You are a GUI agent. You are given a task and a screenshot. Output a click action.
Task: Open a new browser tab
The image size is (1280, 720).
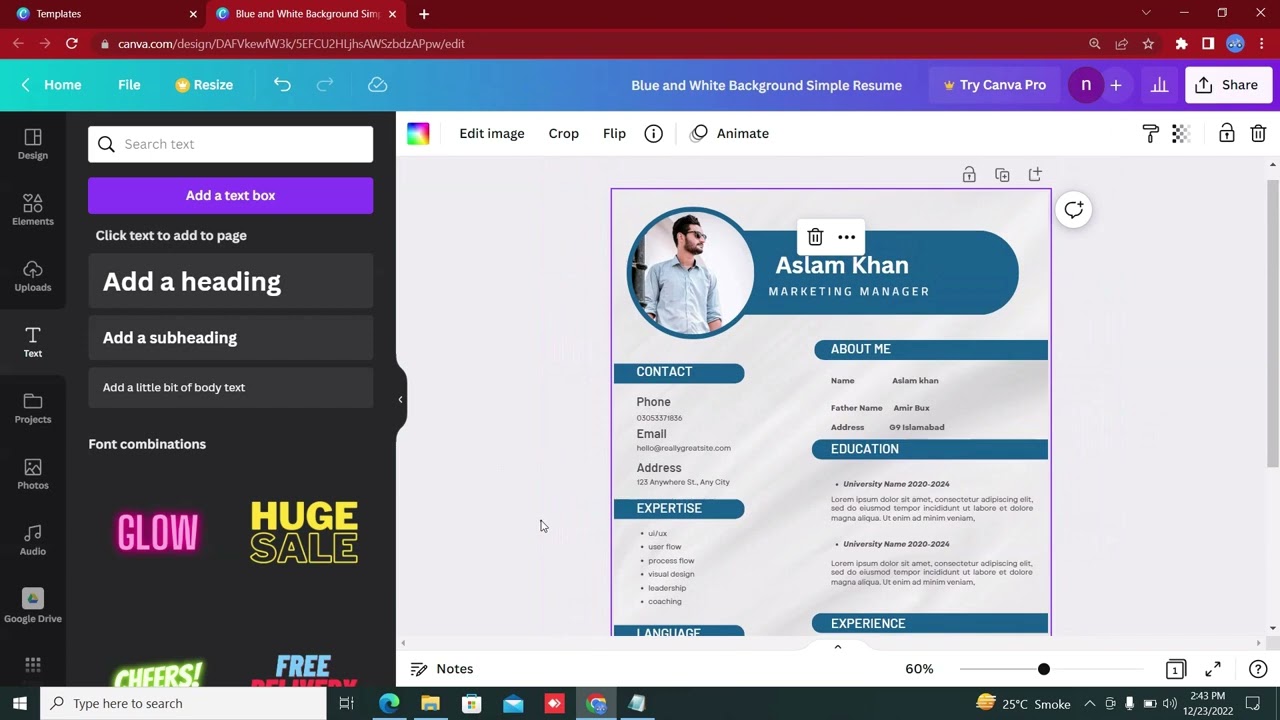tap(424, 14)
